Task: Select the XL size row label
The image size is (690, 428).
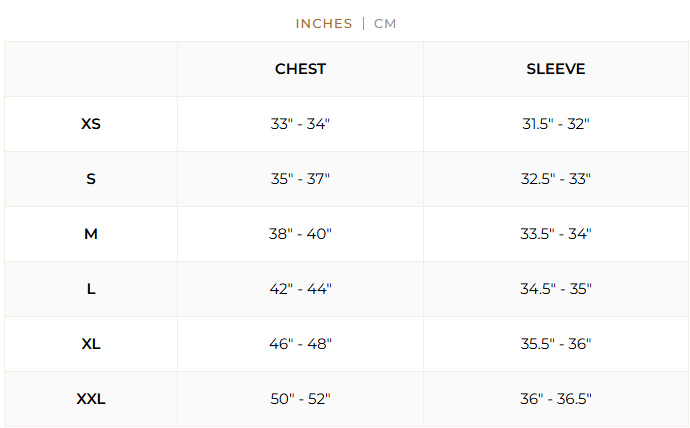Action: click(x=91, y=344)
